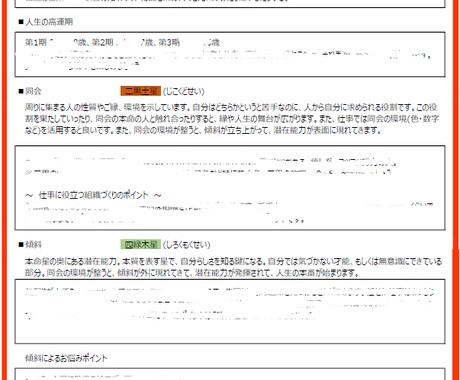Click the reading (しろくもくせい)
This screenshot has height=380, width=460.
pos(186,245)
